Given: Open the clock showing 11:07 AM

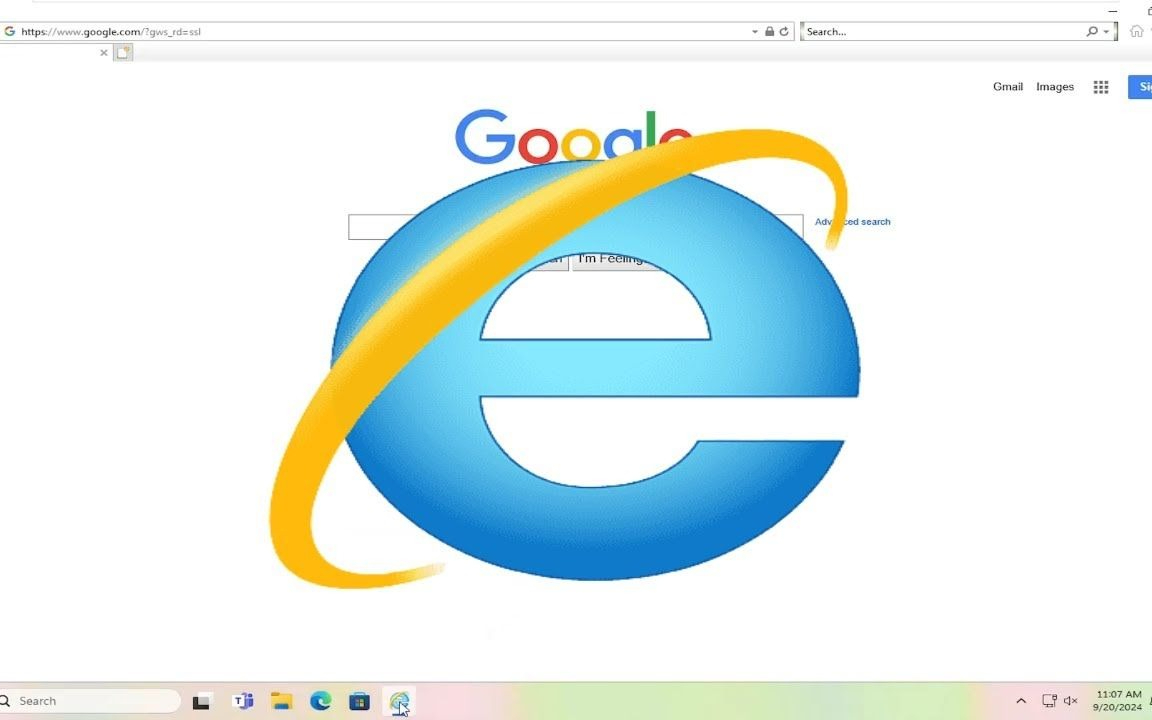Looking at the screenshot, I should 1118,701.
